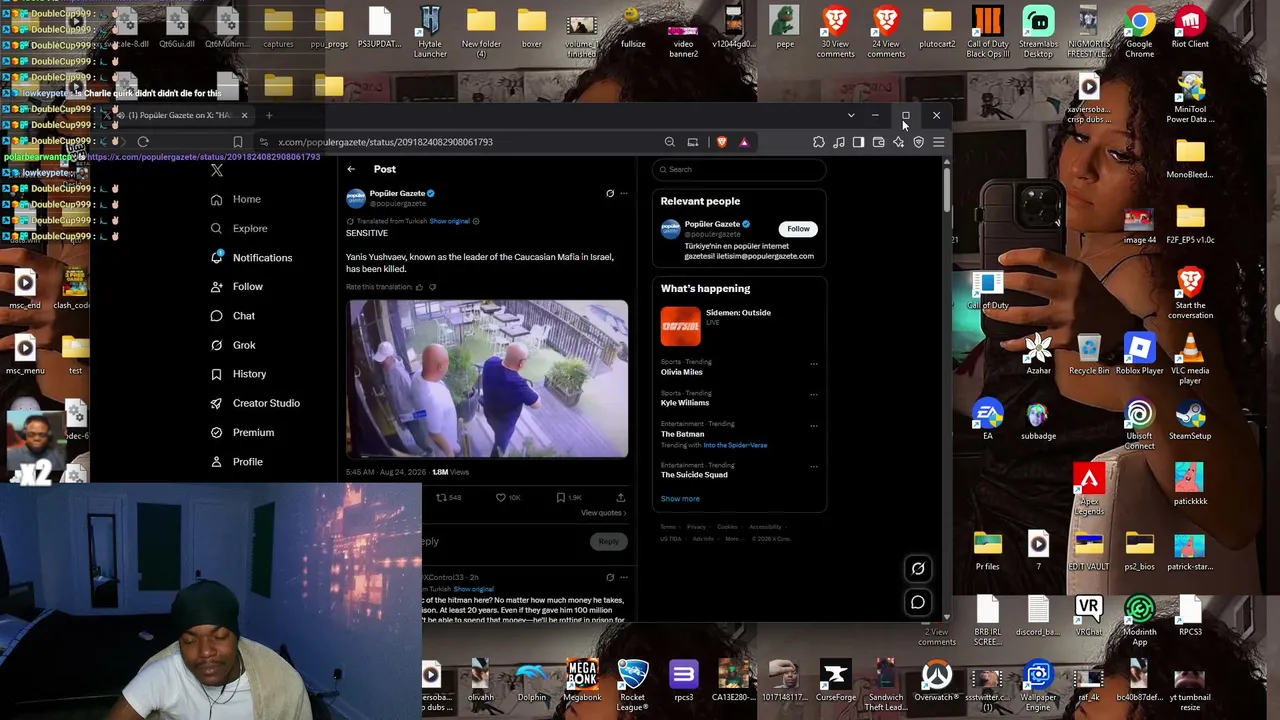Screen dimensions: 1280x720
Task: Open Leo AI sparkle icon in toolbar
Action: pos(899,142)
